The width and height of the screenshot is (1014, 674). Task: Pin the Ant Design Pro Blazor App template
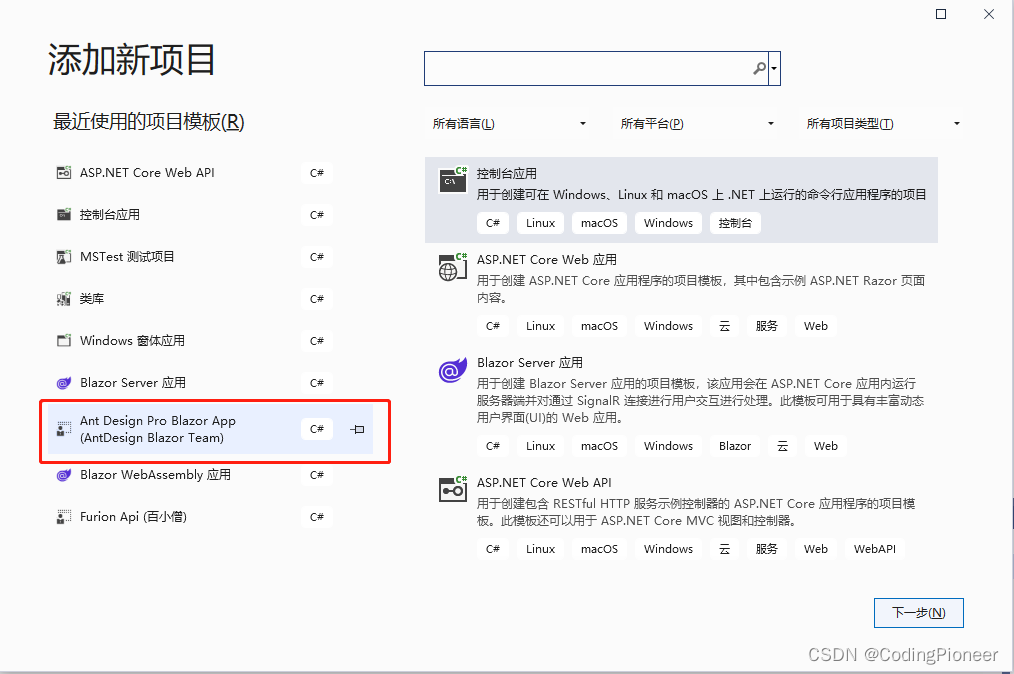(356, 428)
